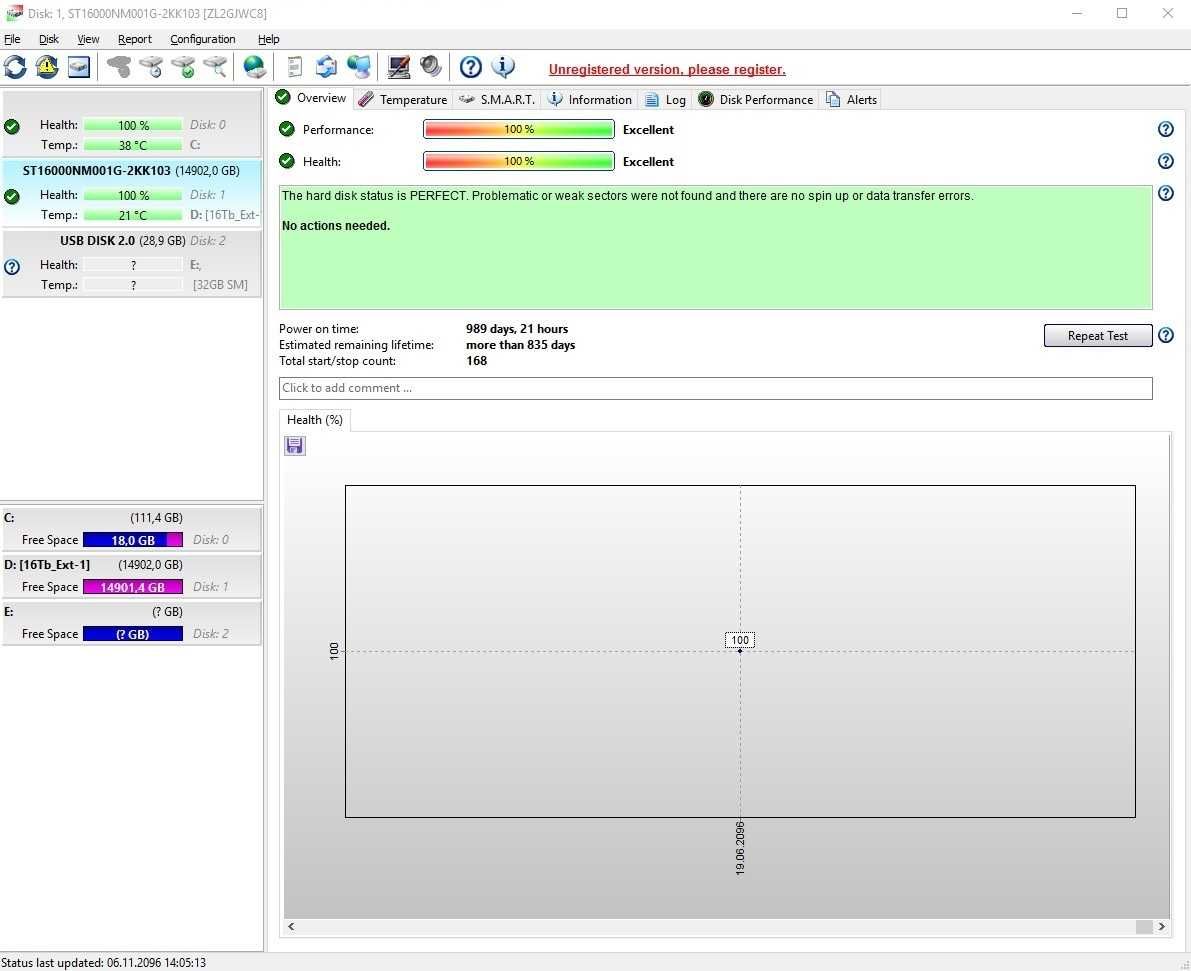The width and height of the screenshot is (1191, 971).
Task: Open configuration via the laptop pencil icon
Action: (399, 68)
